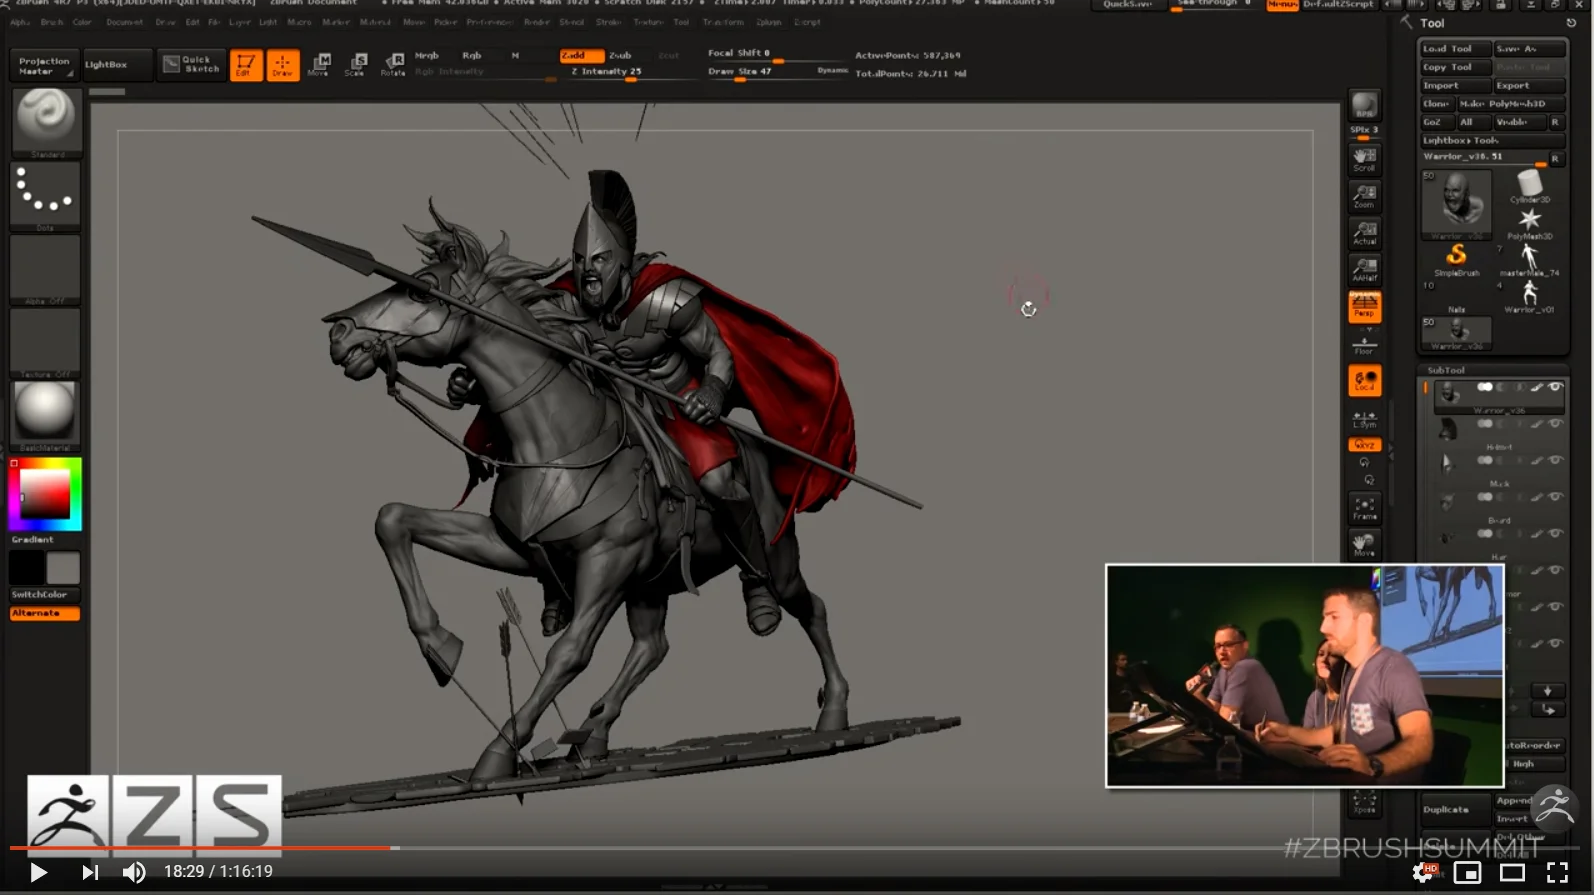Screen dimensions: 1594x896
Task: Enable miniplayer mode
Action: (1467, 873)
